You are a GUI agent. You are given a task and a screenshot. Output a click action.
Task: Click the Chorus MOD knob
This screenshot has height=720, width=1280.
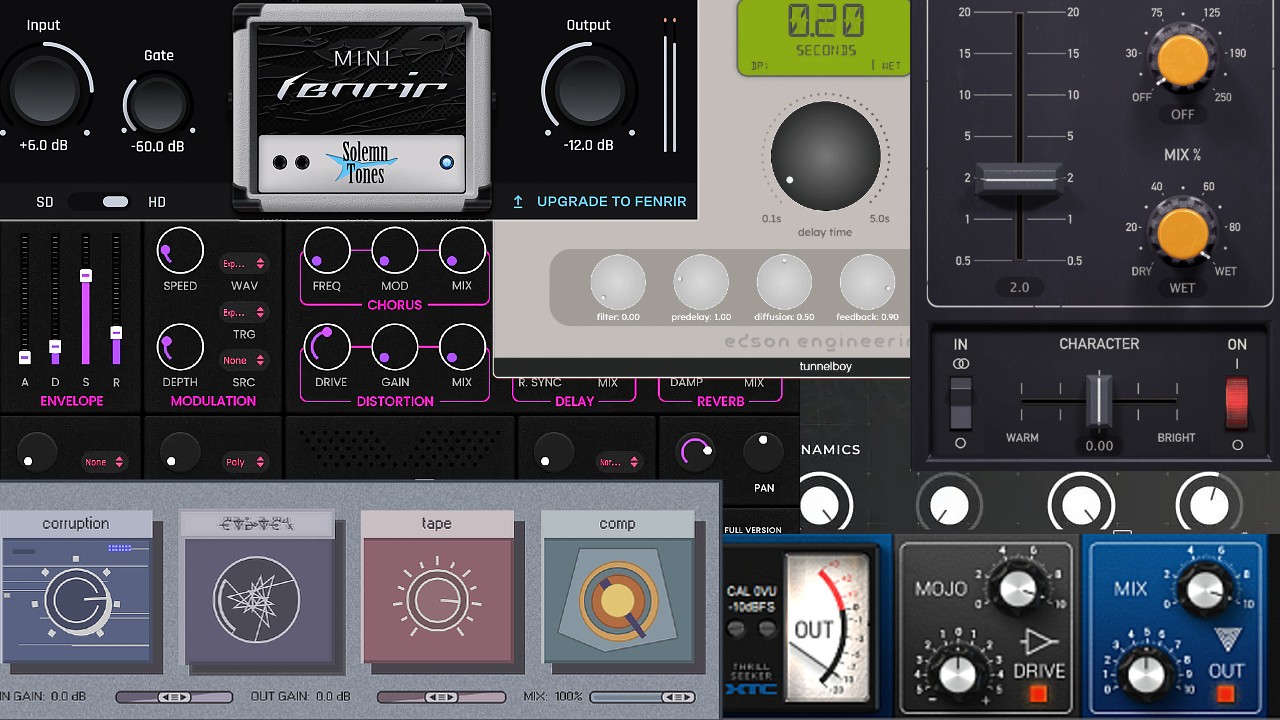pyautogui.click(x=395, y=251)
